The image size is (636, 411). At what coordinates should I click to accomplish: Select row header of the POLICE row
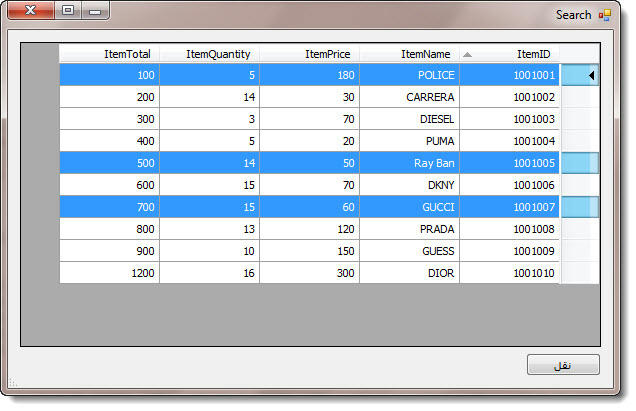pyautogui.click(x=579, y=75)
